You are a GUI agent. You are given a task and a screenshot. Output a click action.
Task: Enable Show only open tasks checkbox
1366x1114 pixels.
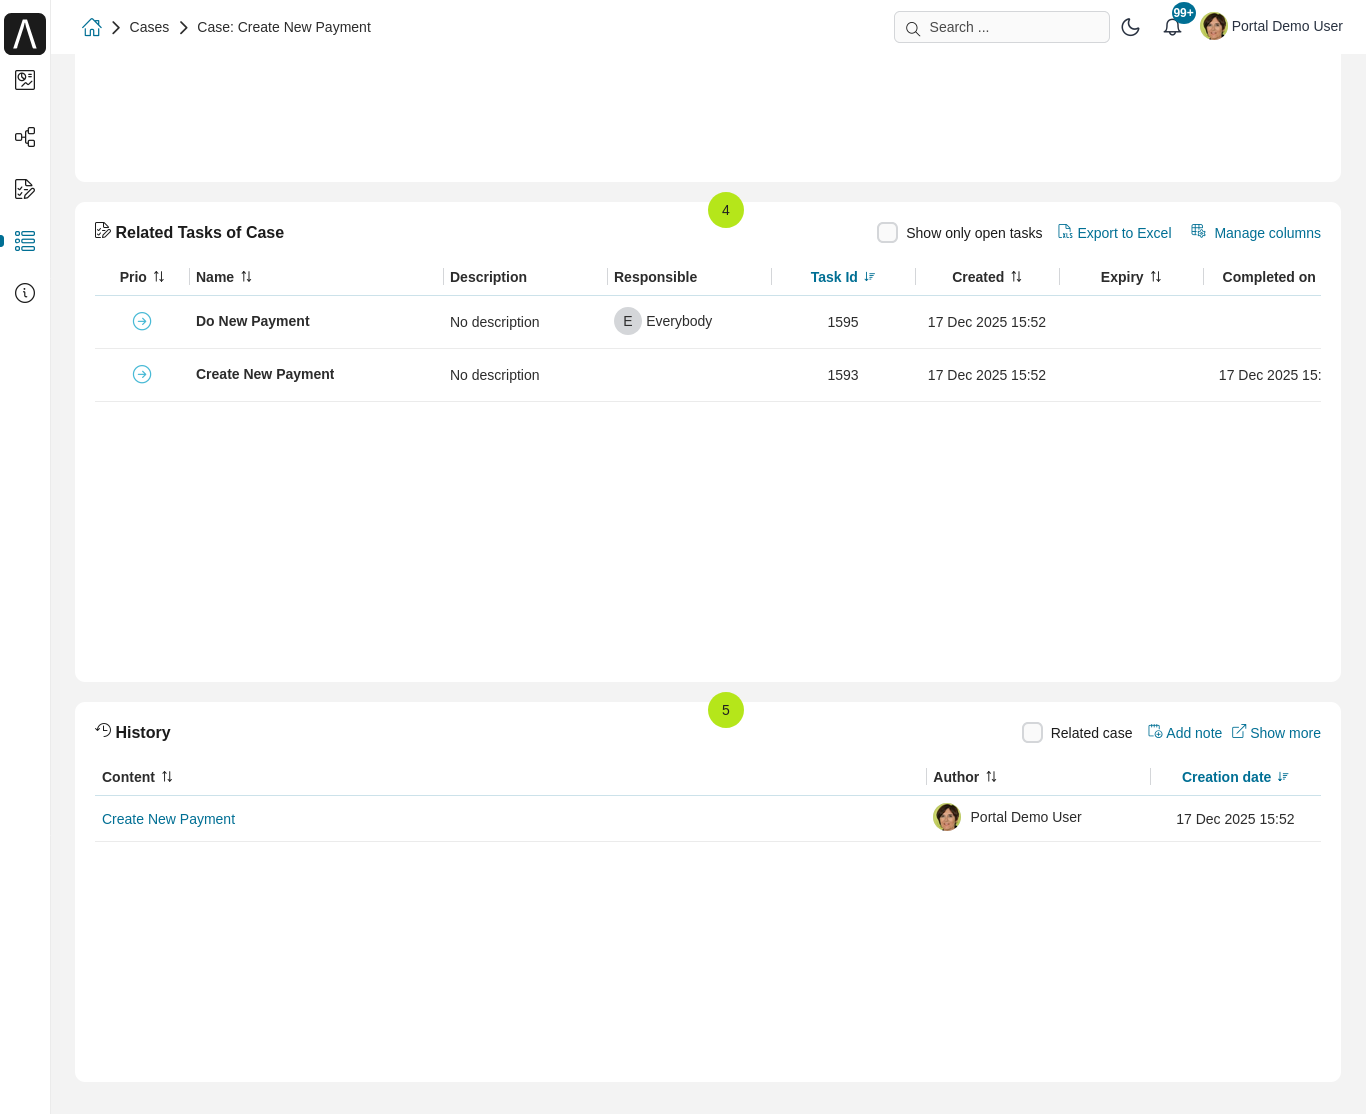(x=887, y=233)
